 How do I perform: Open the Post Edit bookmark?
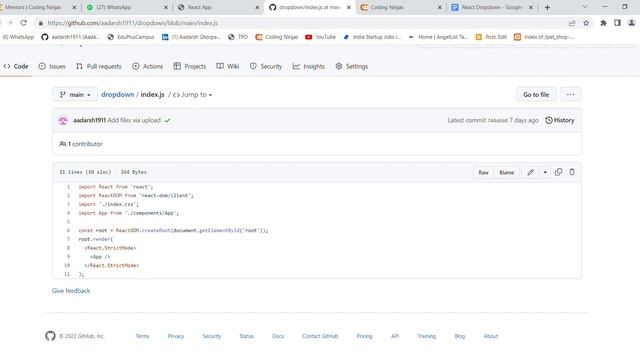click(491, 37)
